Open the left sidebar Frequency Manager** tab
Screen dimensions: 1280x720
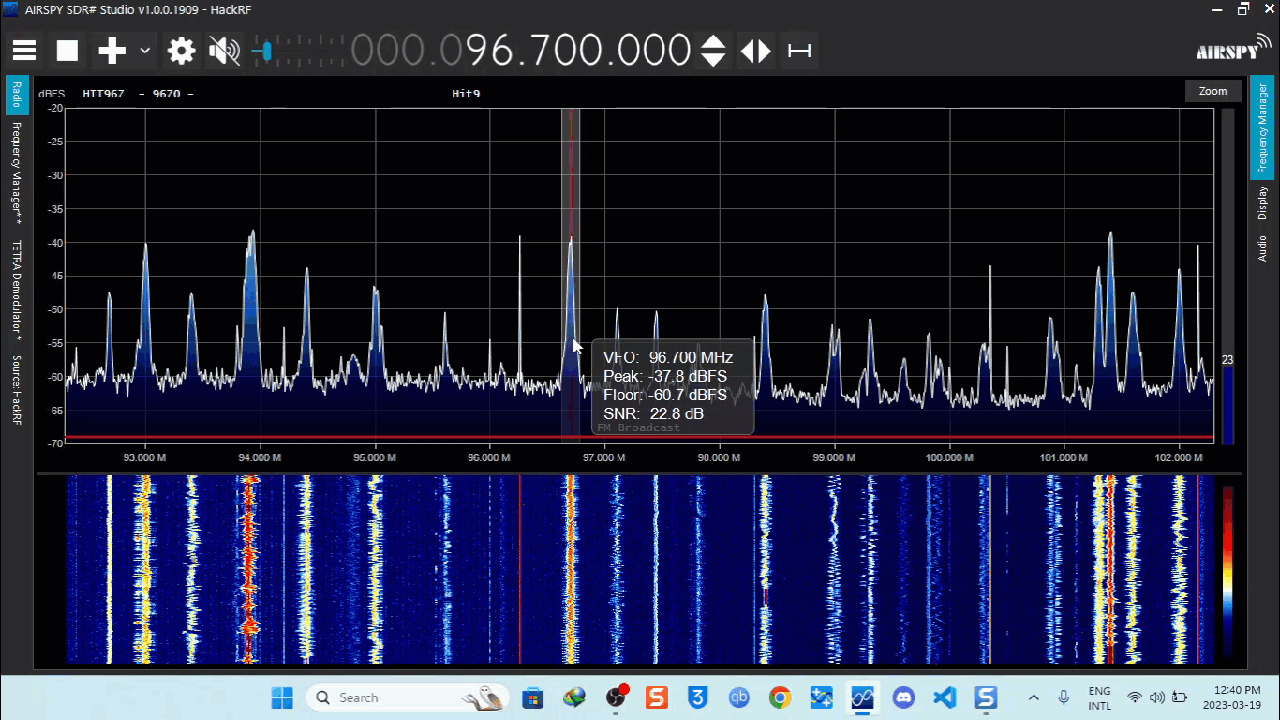pyautogui.click(x=17, y=173)
